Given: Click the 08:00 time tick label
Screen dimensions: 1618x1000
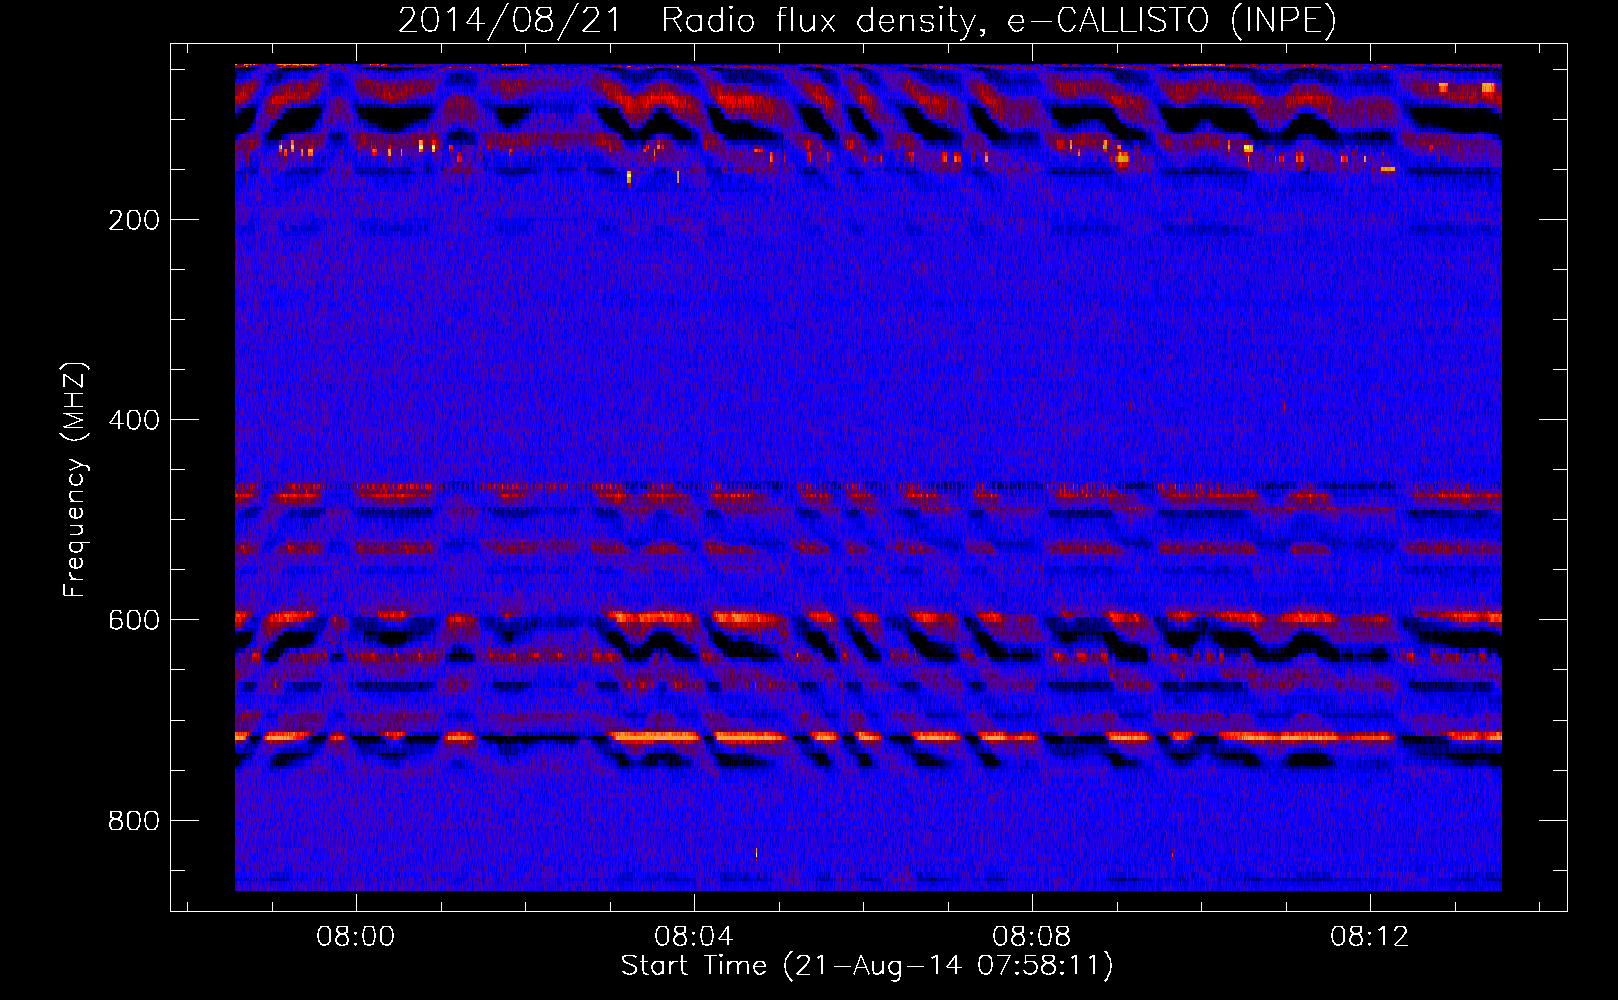Looking at the screenshot, I should point(356,937).
